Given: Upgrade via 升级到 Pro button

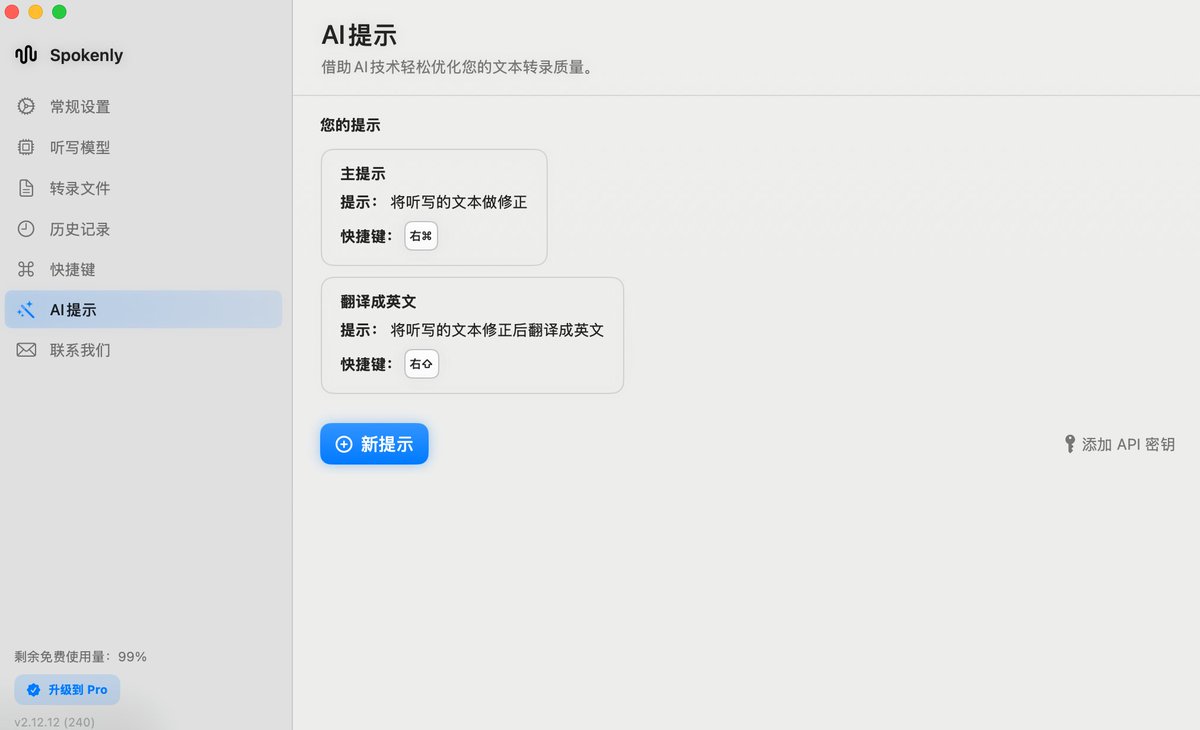Looking at the screenshot, I should click(x=67, y=690).
